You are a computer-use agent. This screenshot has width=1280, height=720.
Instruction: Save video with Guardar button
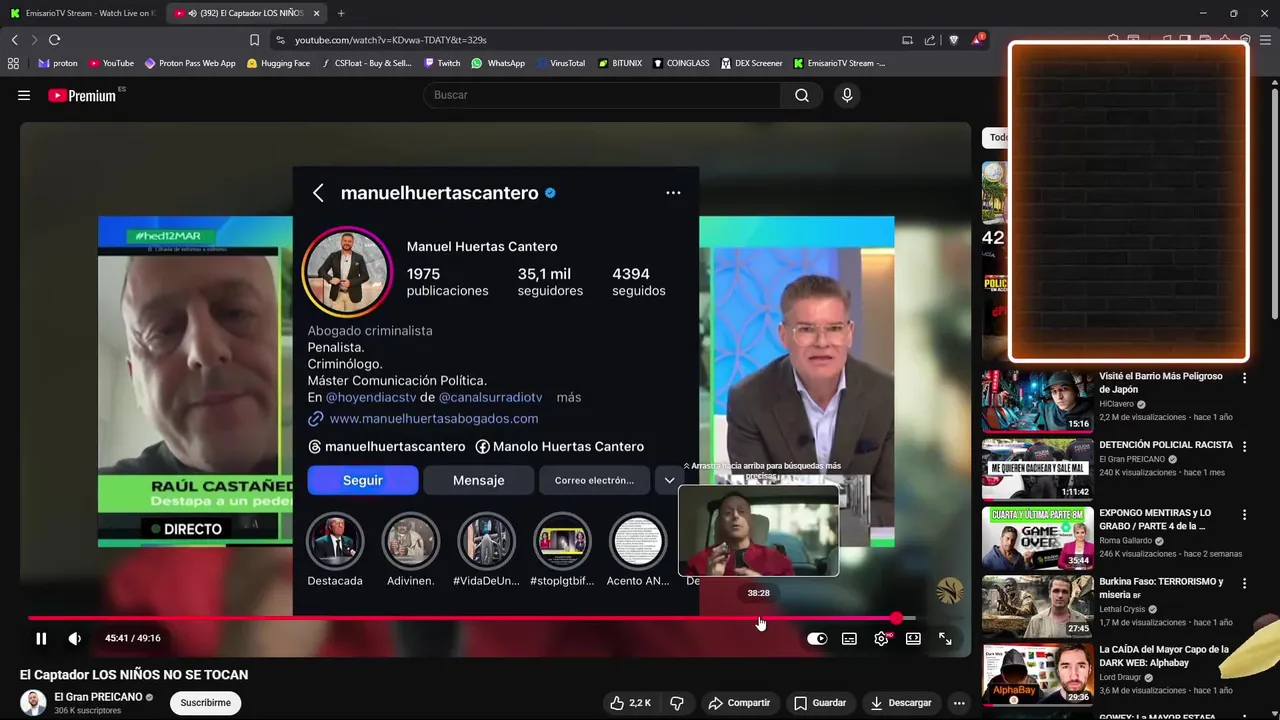820,703
